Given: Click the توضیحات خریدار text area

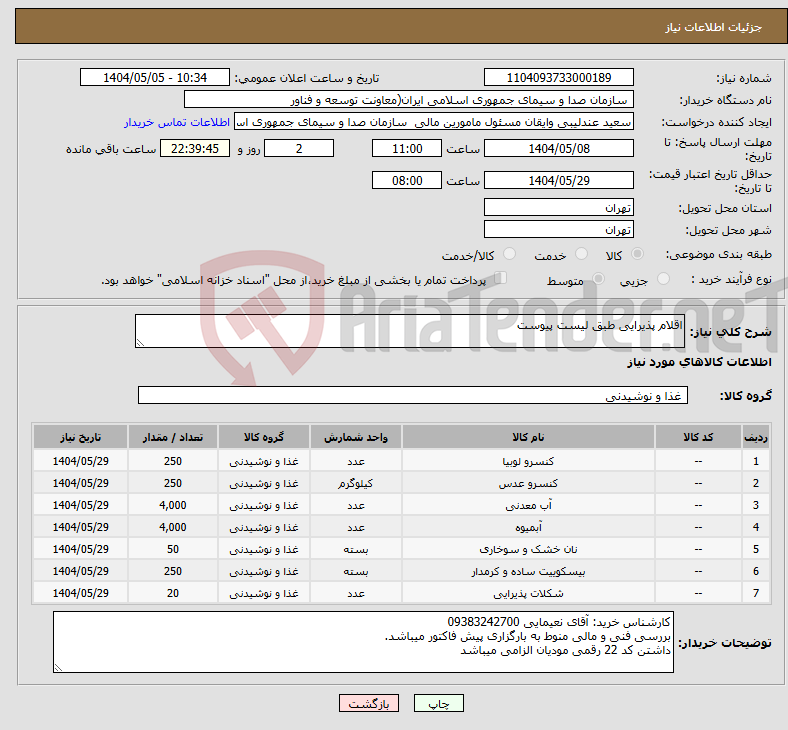Looking at the screenshot, I should click(363, 642).
